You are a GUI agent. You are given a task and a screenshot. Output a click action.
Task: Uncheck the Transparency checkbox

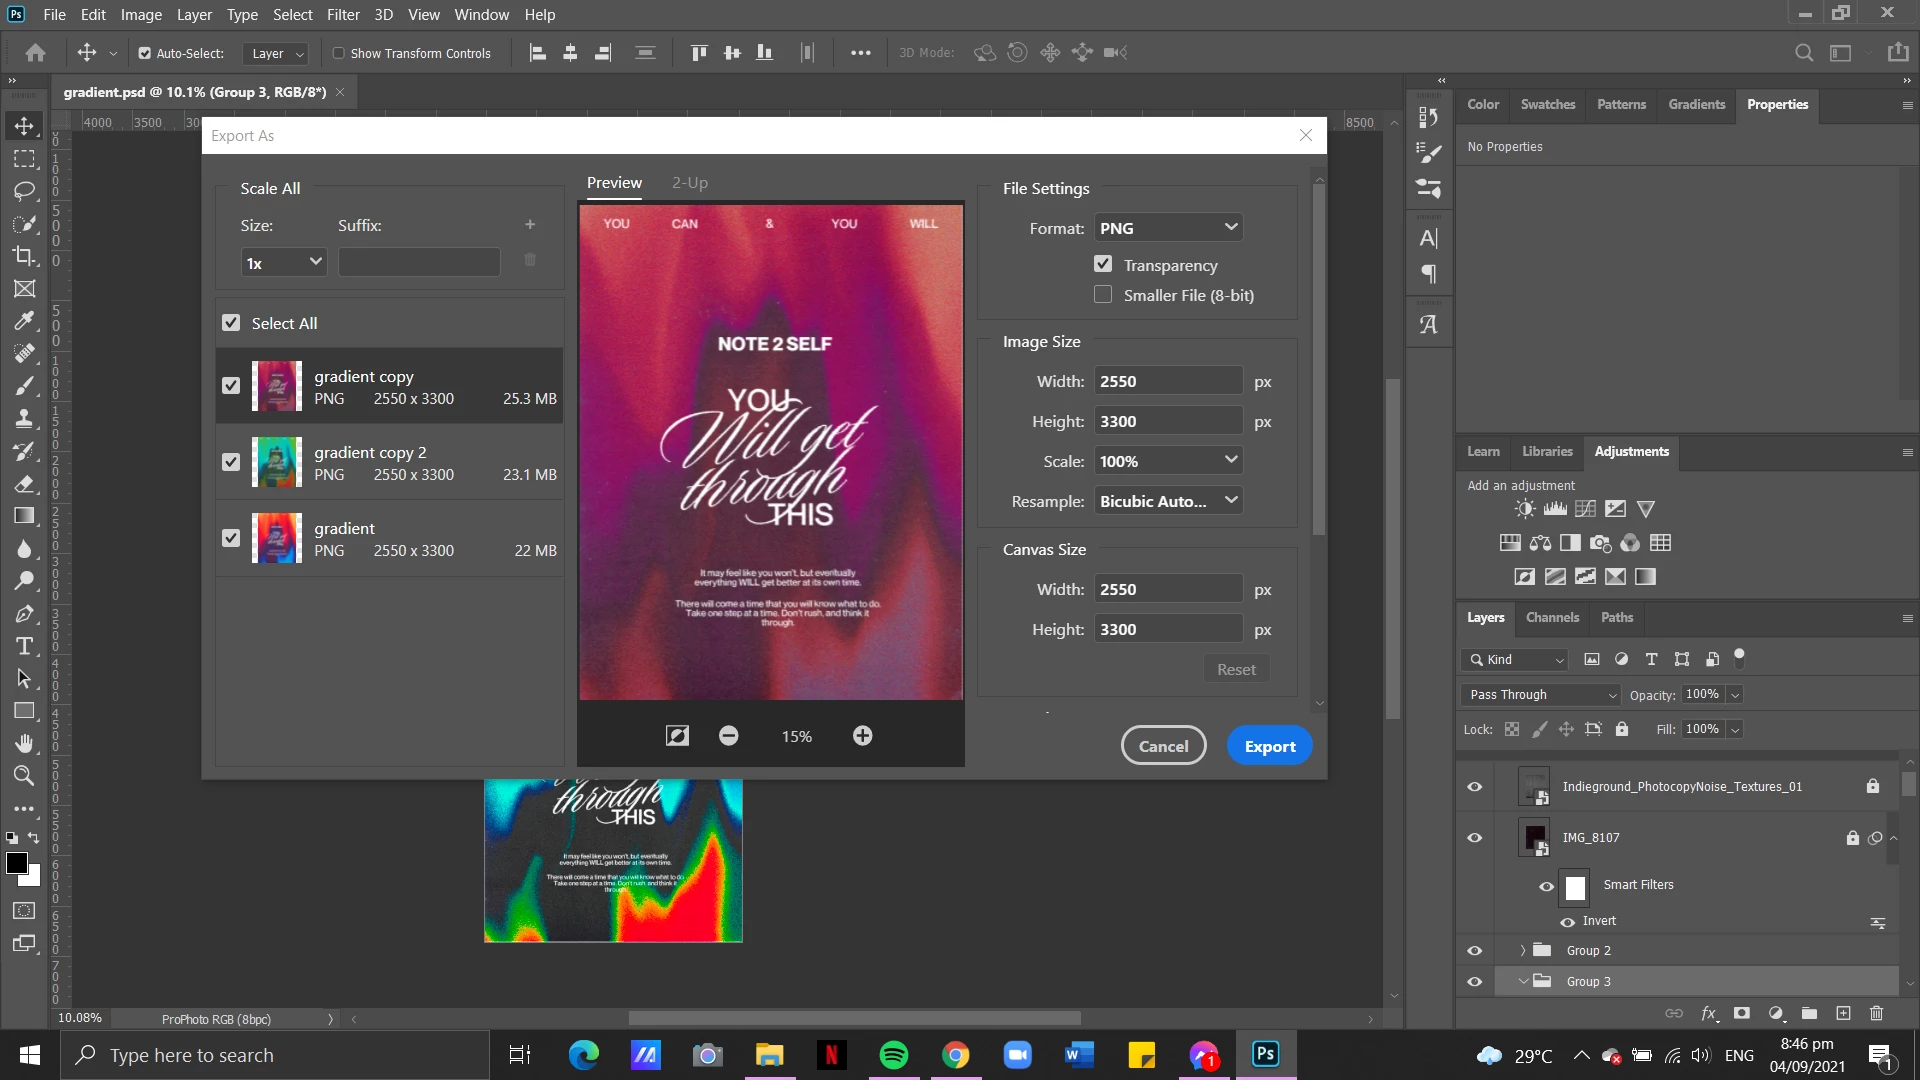click(x=1103, y=265)
